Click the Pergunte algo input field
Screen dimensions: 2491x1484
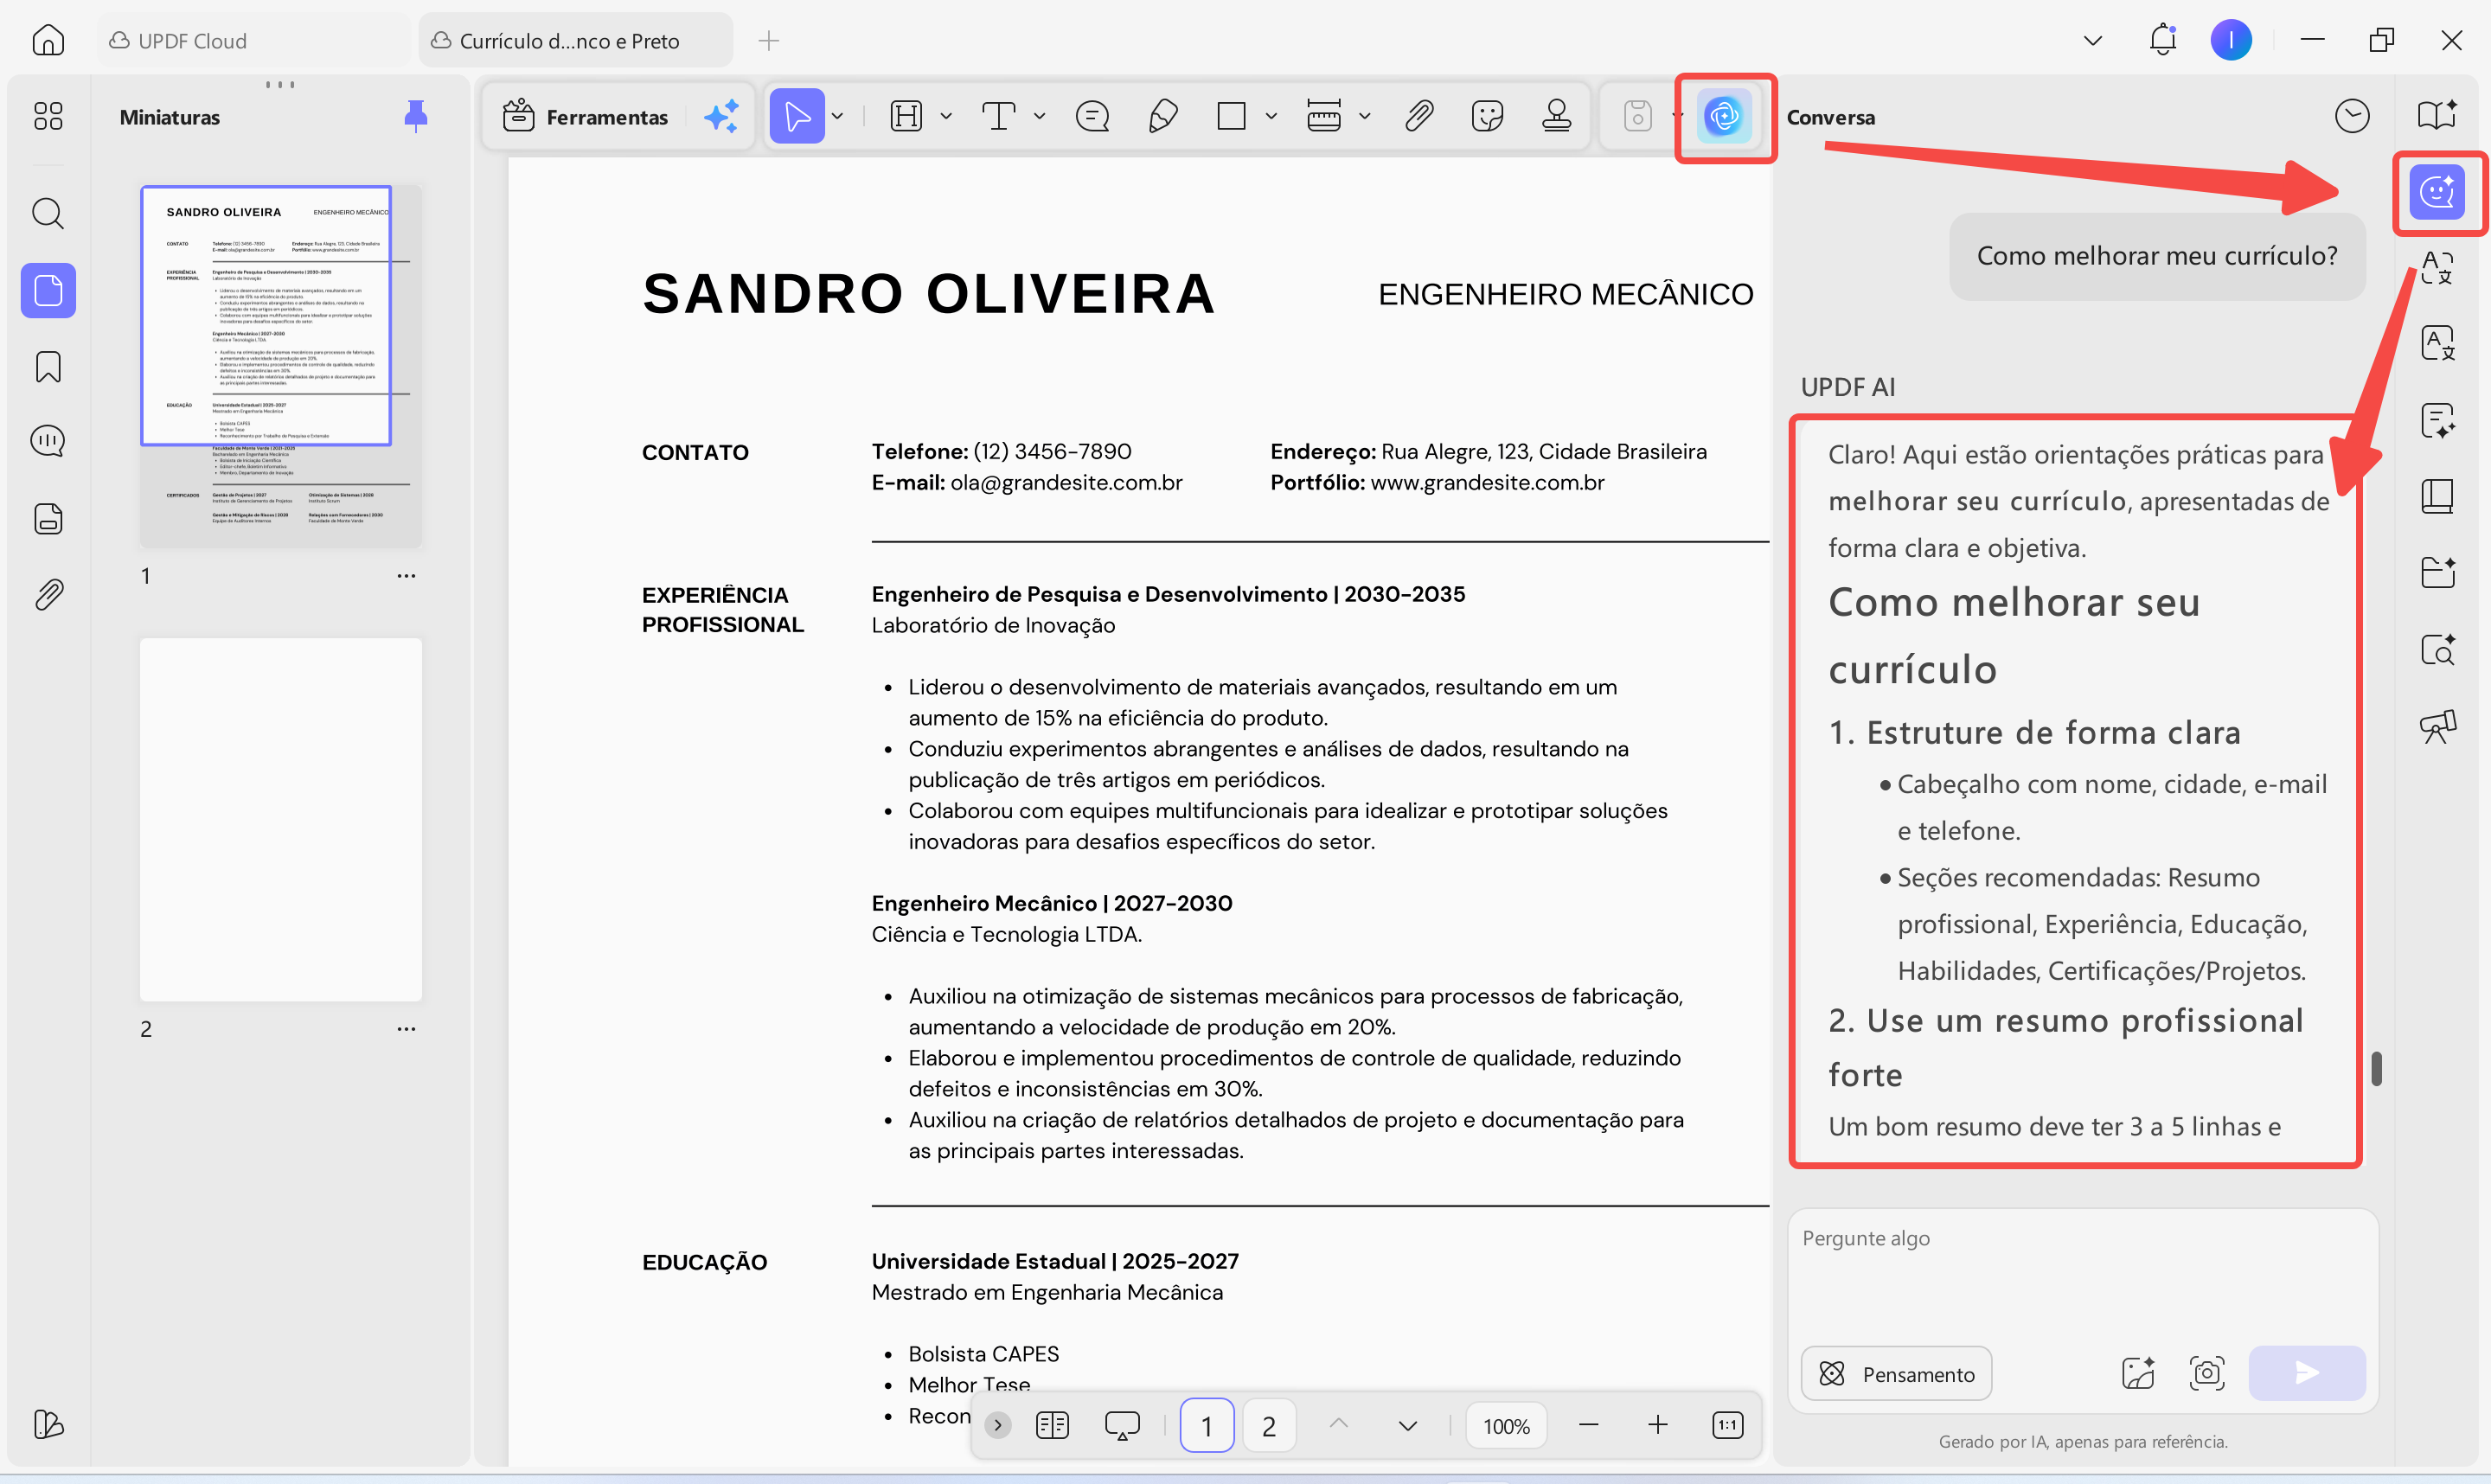pyautogui.click(x=2082, y=1275)
